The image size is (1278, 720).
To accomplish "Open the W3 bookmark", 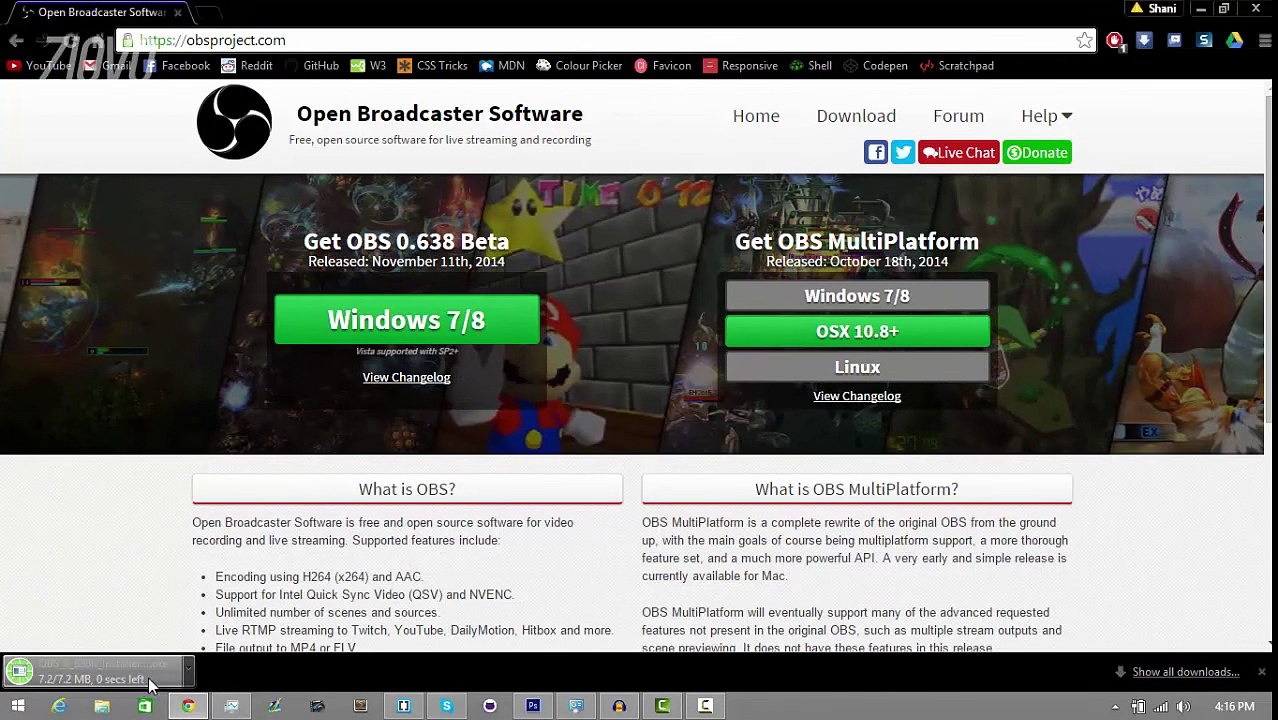I will click(368, 65).
